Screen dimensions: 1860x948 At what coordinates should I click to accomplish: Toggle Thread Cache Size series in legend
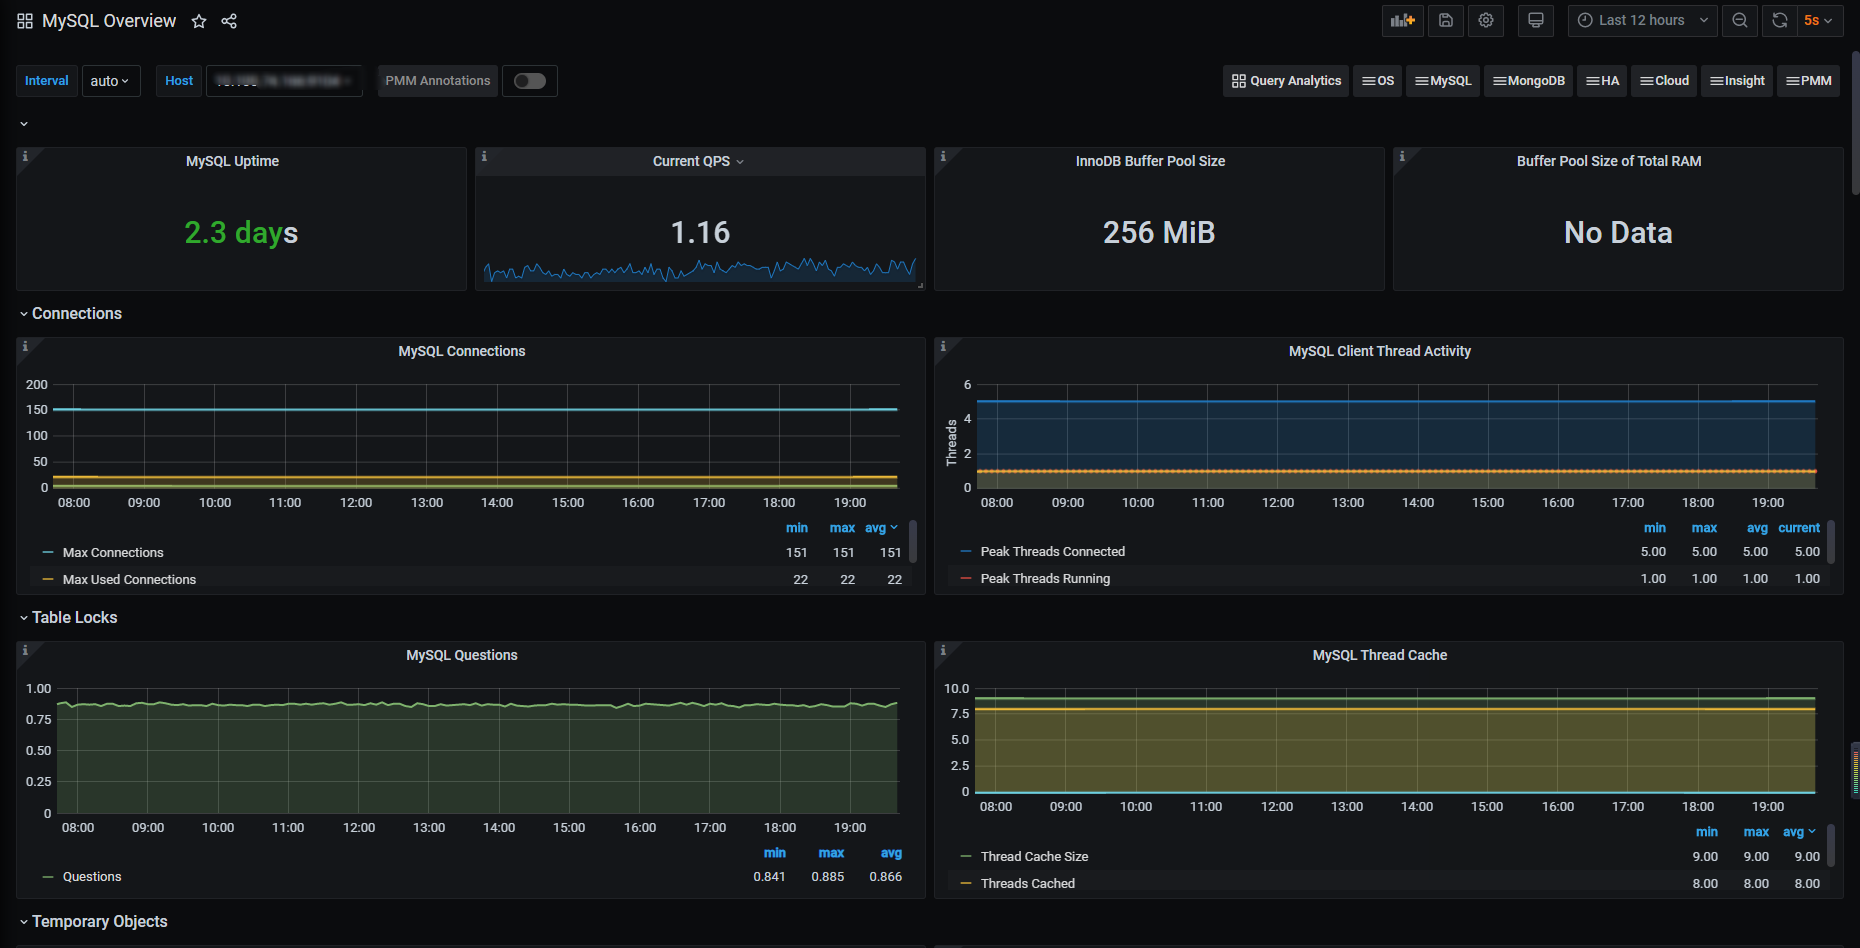[x=1034, y=857]
